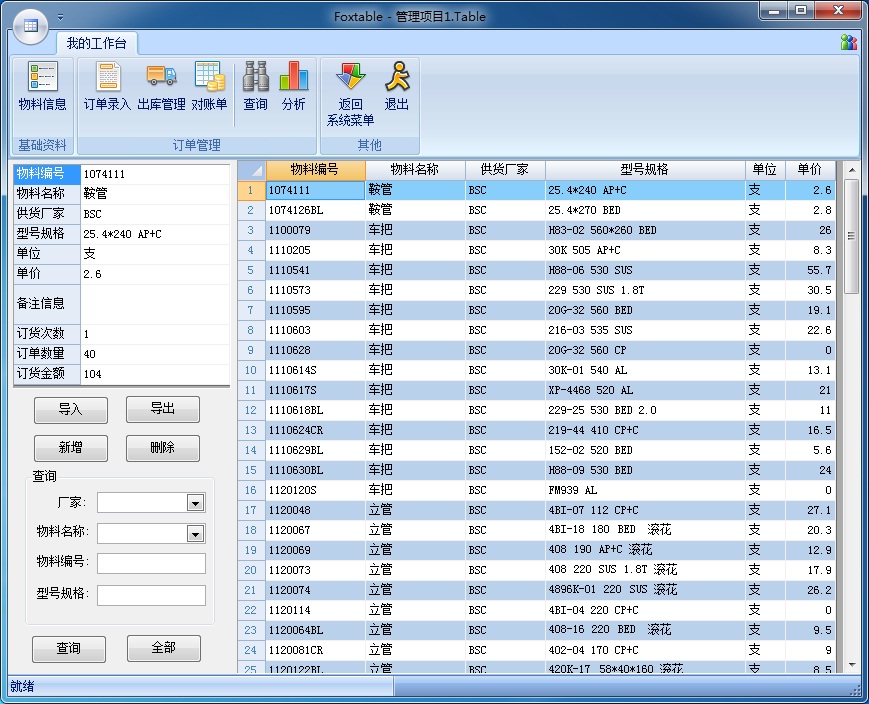Click the 物料名称 column header
This screenshot has height=704, width=869.
tap(415, 170)
